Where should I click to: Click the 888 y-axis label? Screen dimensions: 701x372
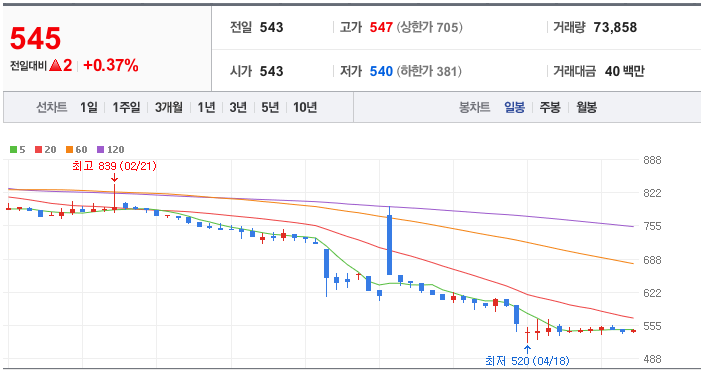click(x=652, y=160)
